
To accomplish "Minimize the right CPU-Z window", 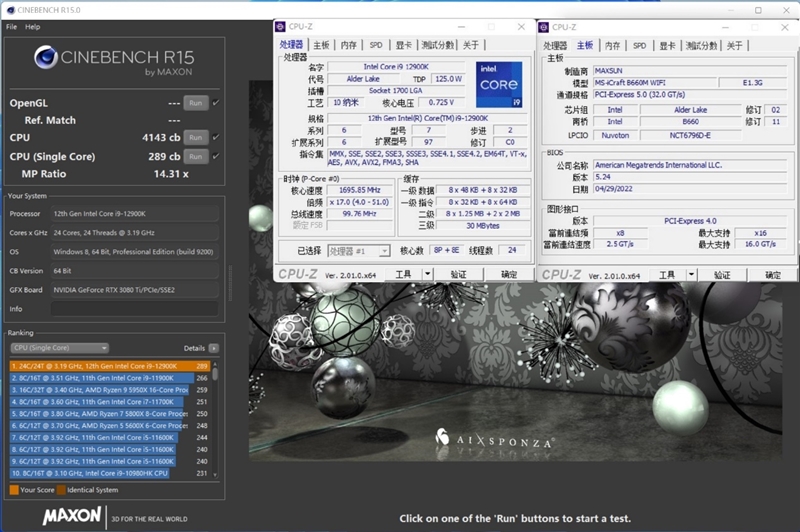I will (x=725, y=27).
